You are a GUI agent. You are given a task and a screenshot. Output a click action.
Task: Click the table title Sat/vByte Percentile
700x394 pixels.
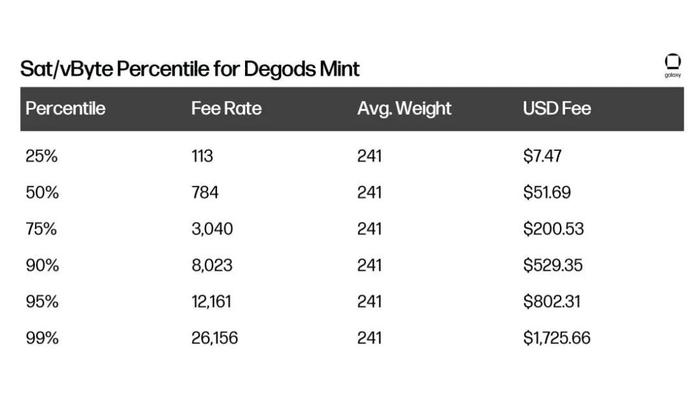pyautogui.click(x=115, y=69)
